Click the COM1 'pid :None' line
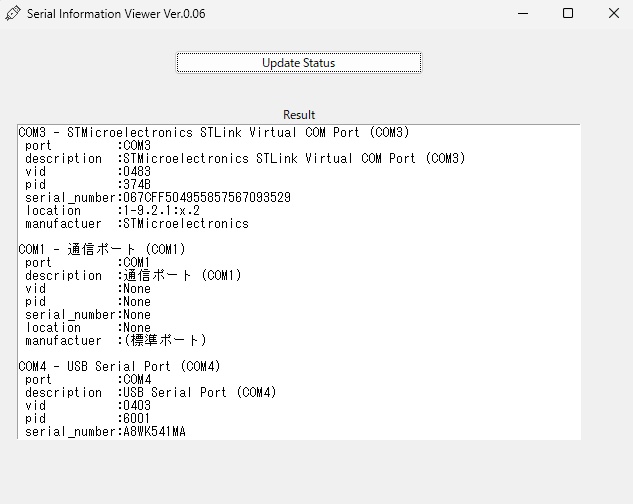Viewport: 633px width, 504px height. tap(88, 301)
